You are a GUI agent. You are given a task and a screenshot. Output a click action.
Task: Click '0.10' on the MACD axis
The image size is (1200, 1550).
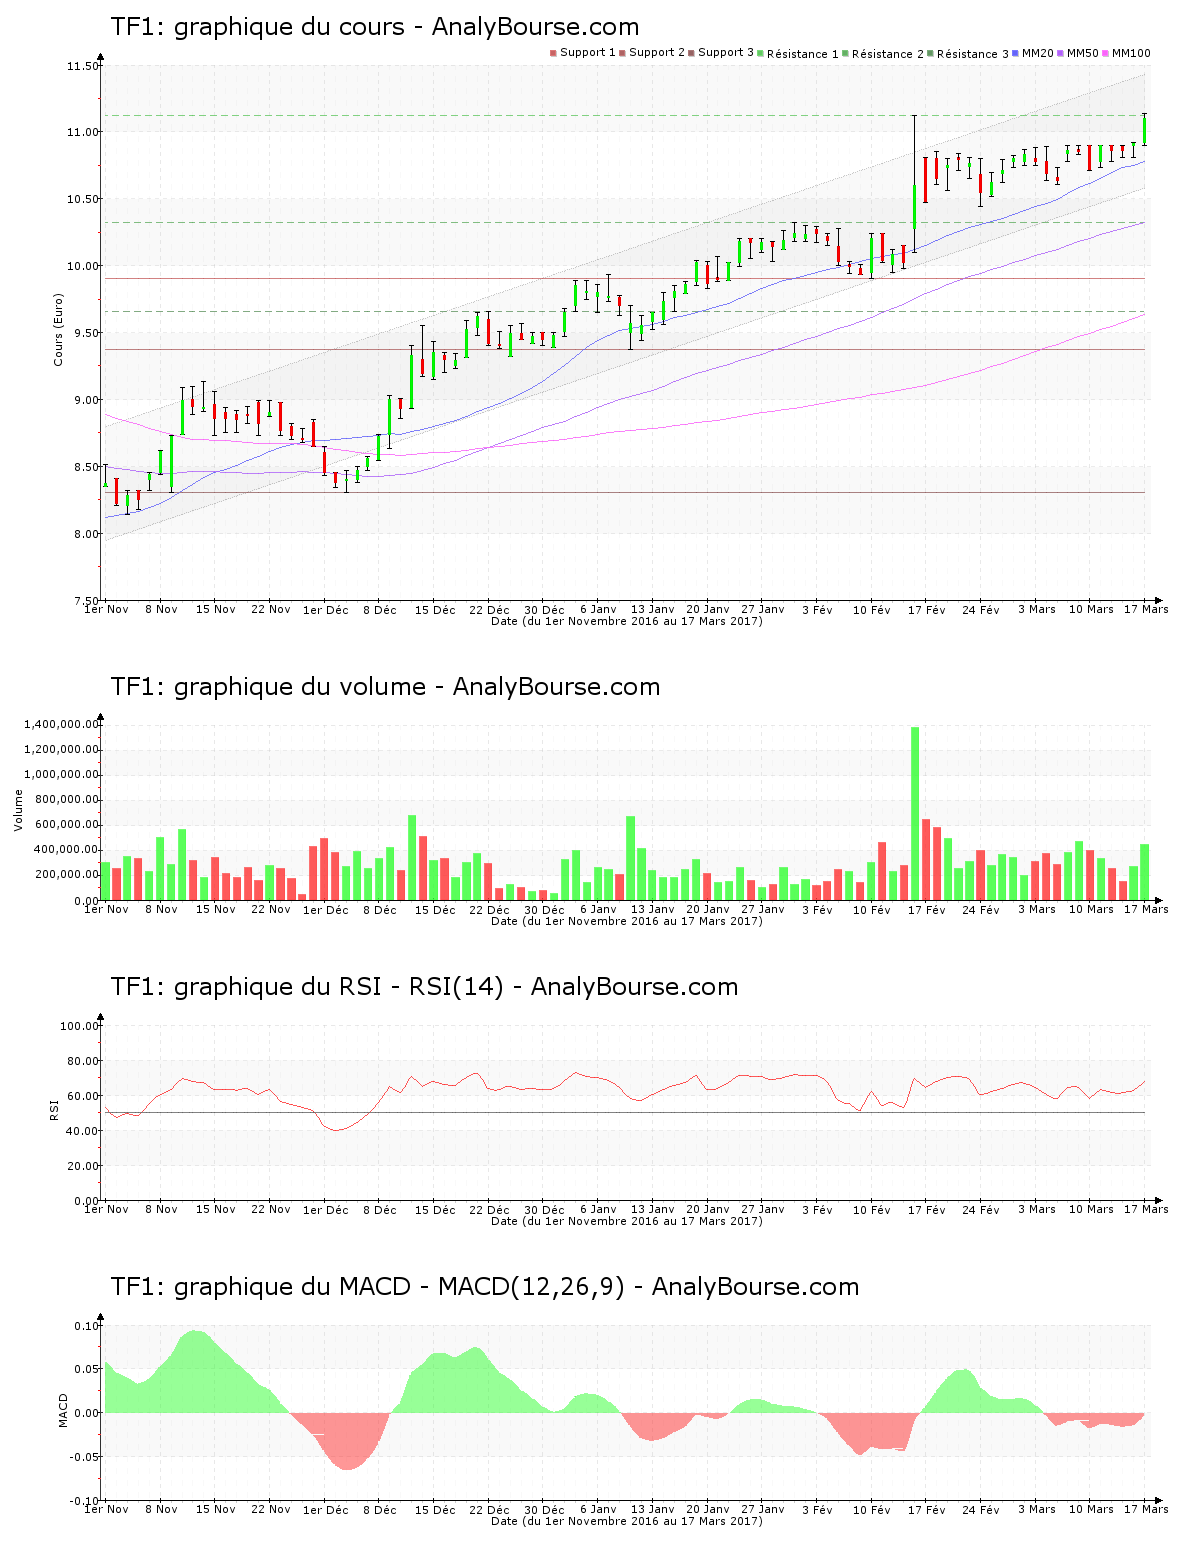86,1326
